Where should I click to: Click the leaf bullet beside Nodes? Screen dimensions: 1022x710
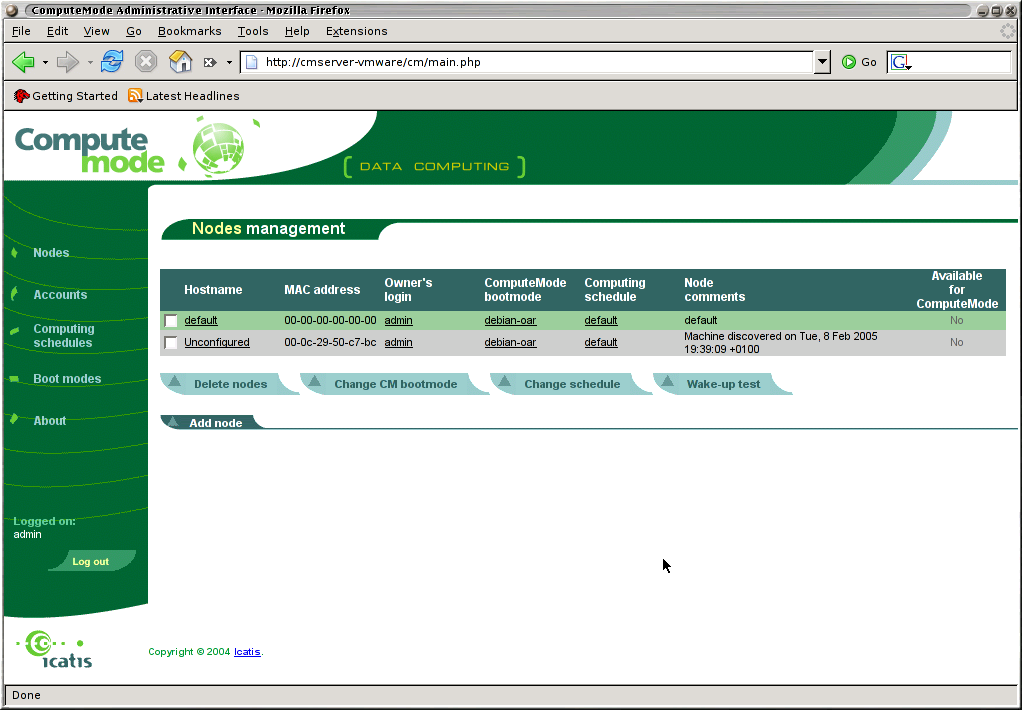pyautogui.click(x=14, y=252)
